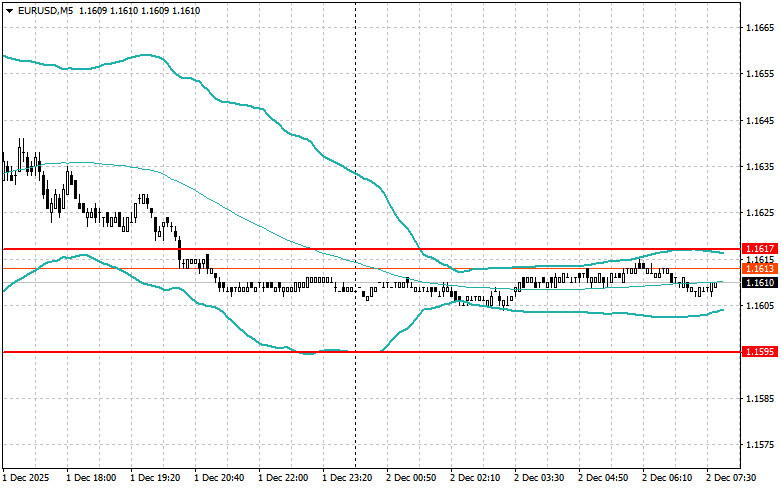Click the 2 Dec 03:30 time axis label
This screenshot has width=781, height=489.
pos(539,478)
